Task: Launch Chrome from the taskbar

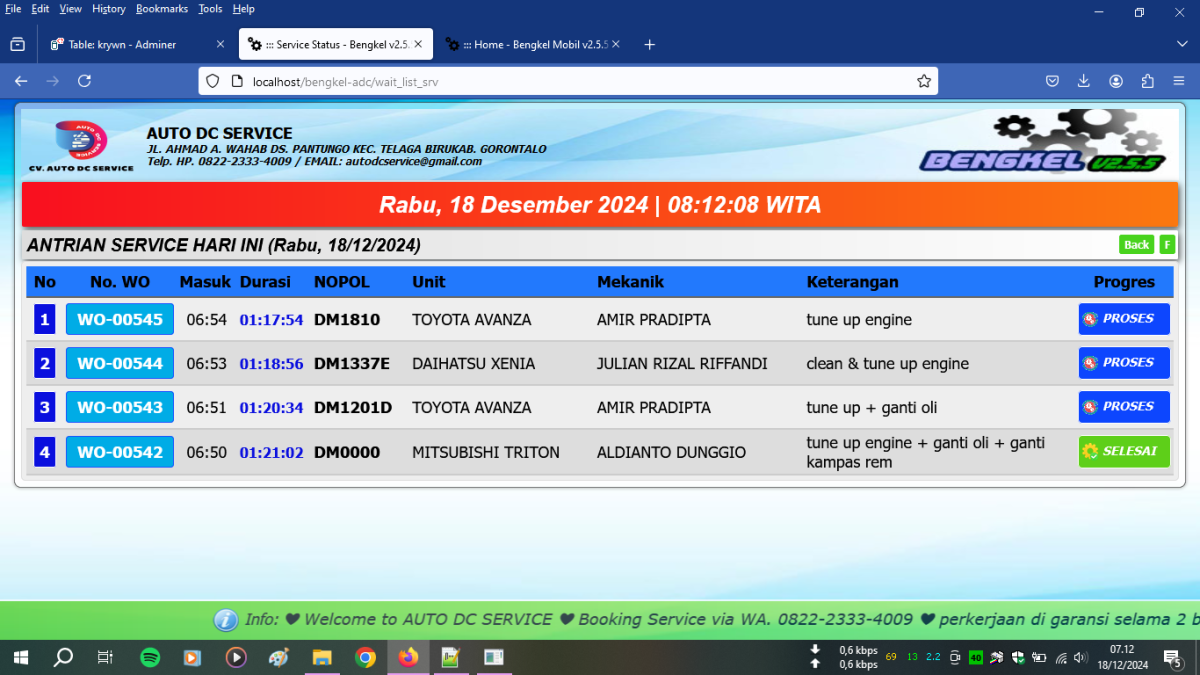Action: pos(365,657)
